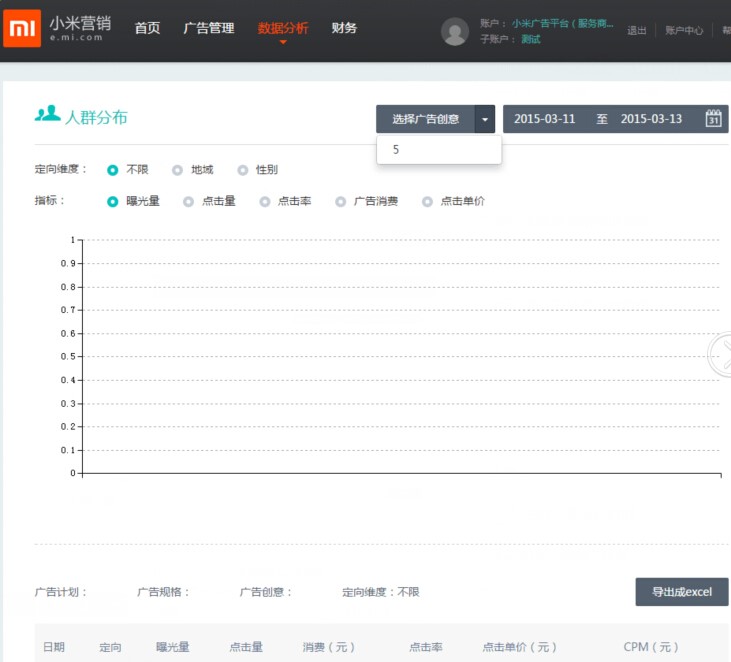Click the start date field 2015-03-11
The width and height of the screenshot is (731, 662).
pyautogui.click(x=545, y=119)
